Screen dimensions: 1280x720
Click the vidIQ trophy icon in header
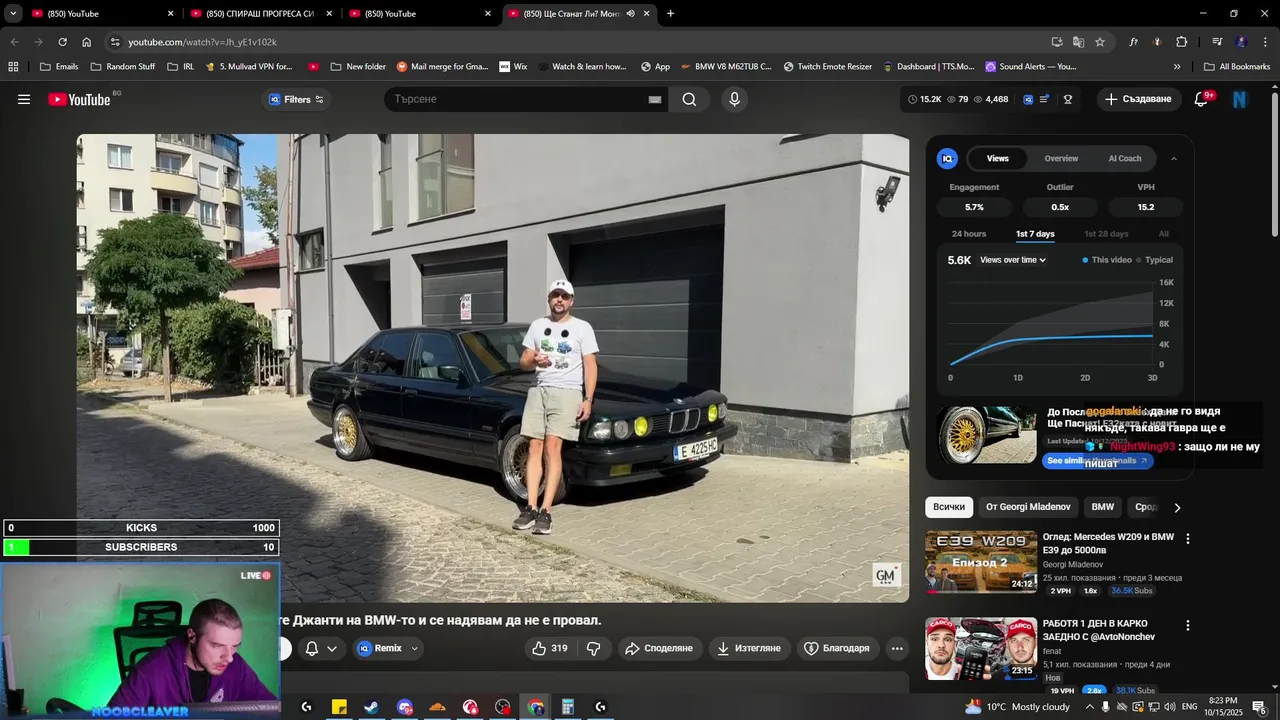tap(1068, 99)
